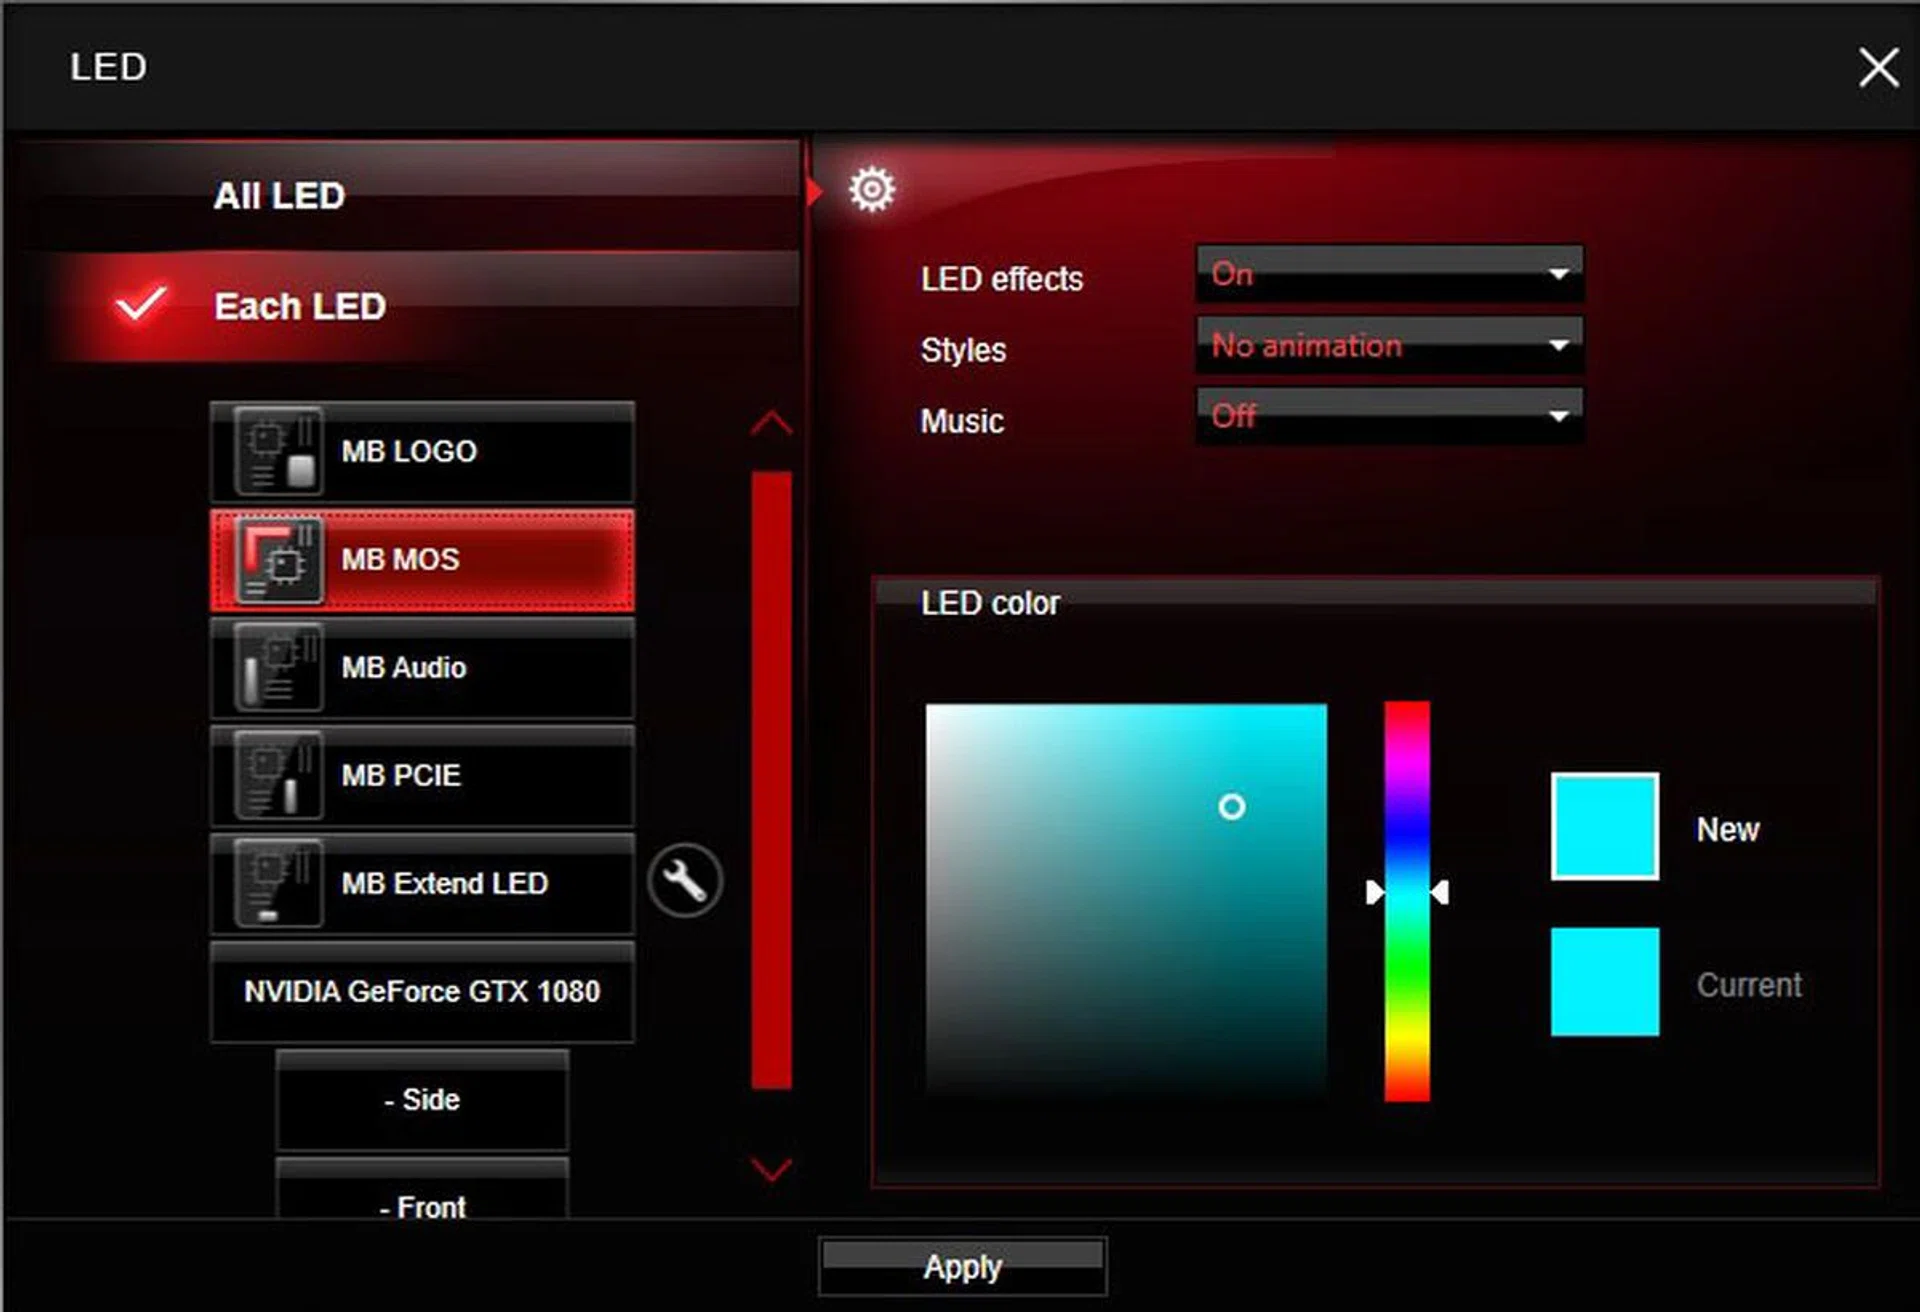Expand the Styles dropdown

coord(1389,346)
